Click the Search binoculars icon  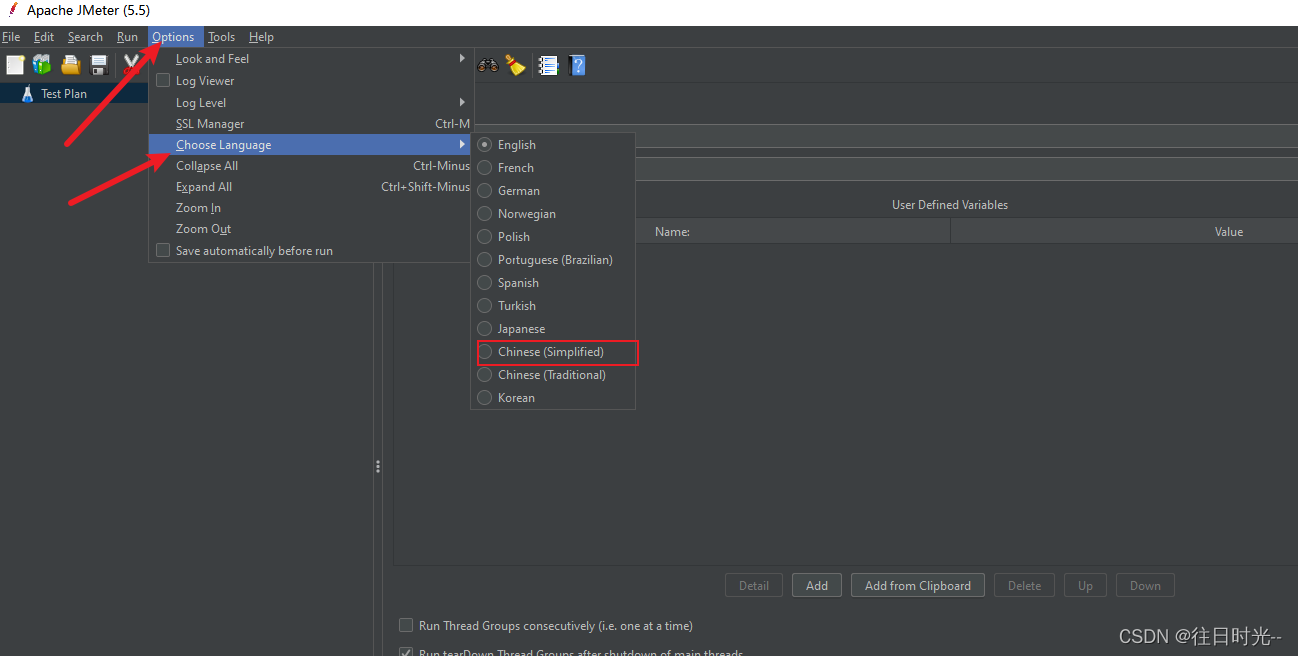click(x=488, y=65)
